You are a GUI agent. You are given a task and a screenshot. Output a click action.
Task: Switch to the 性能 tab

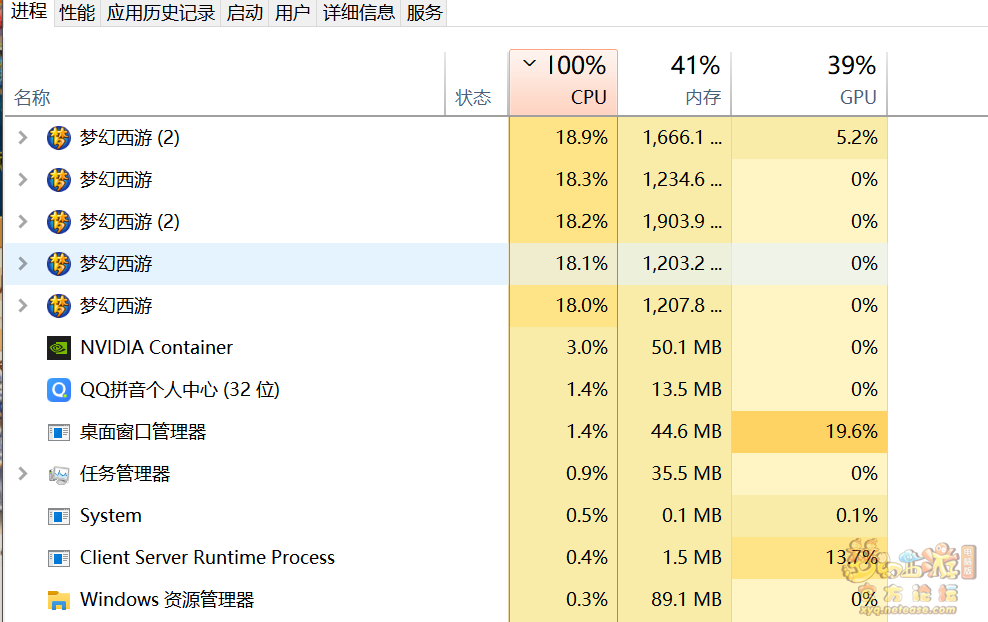[77, 13]
